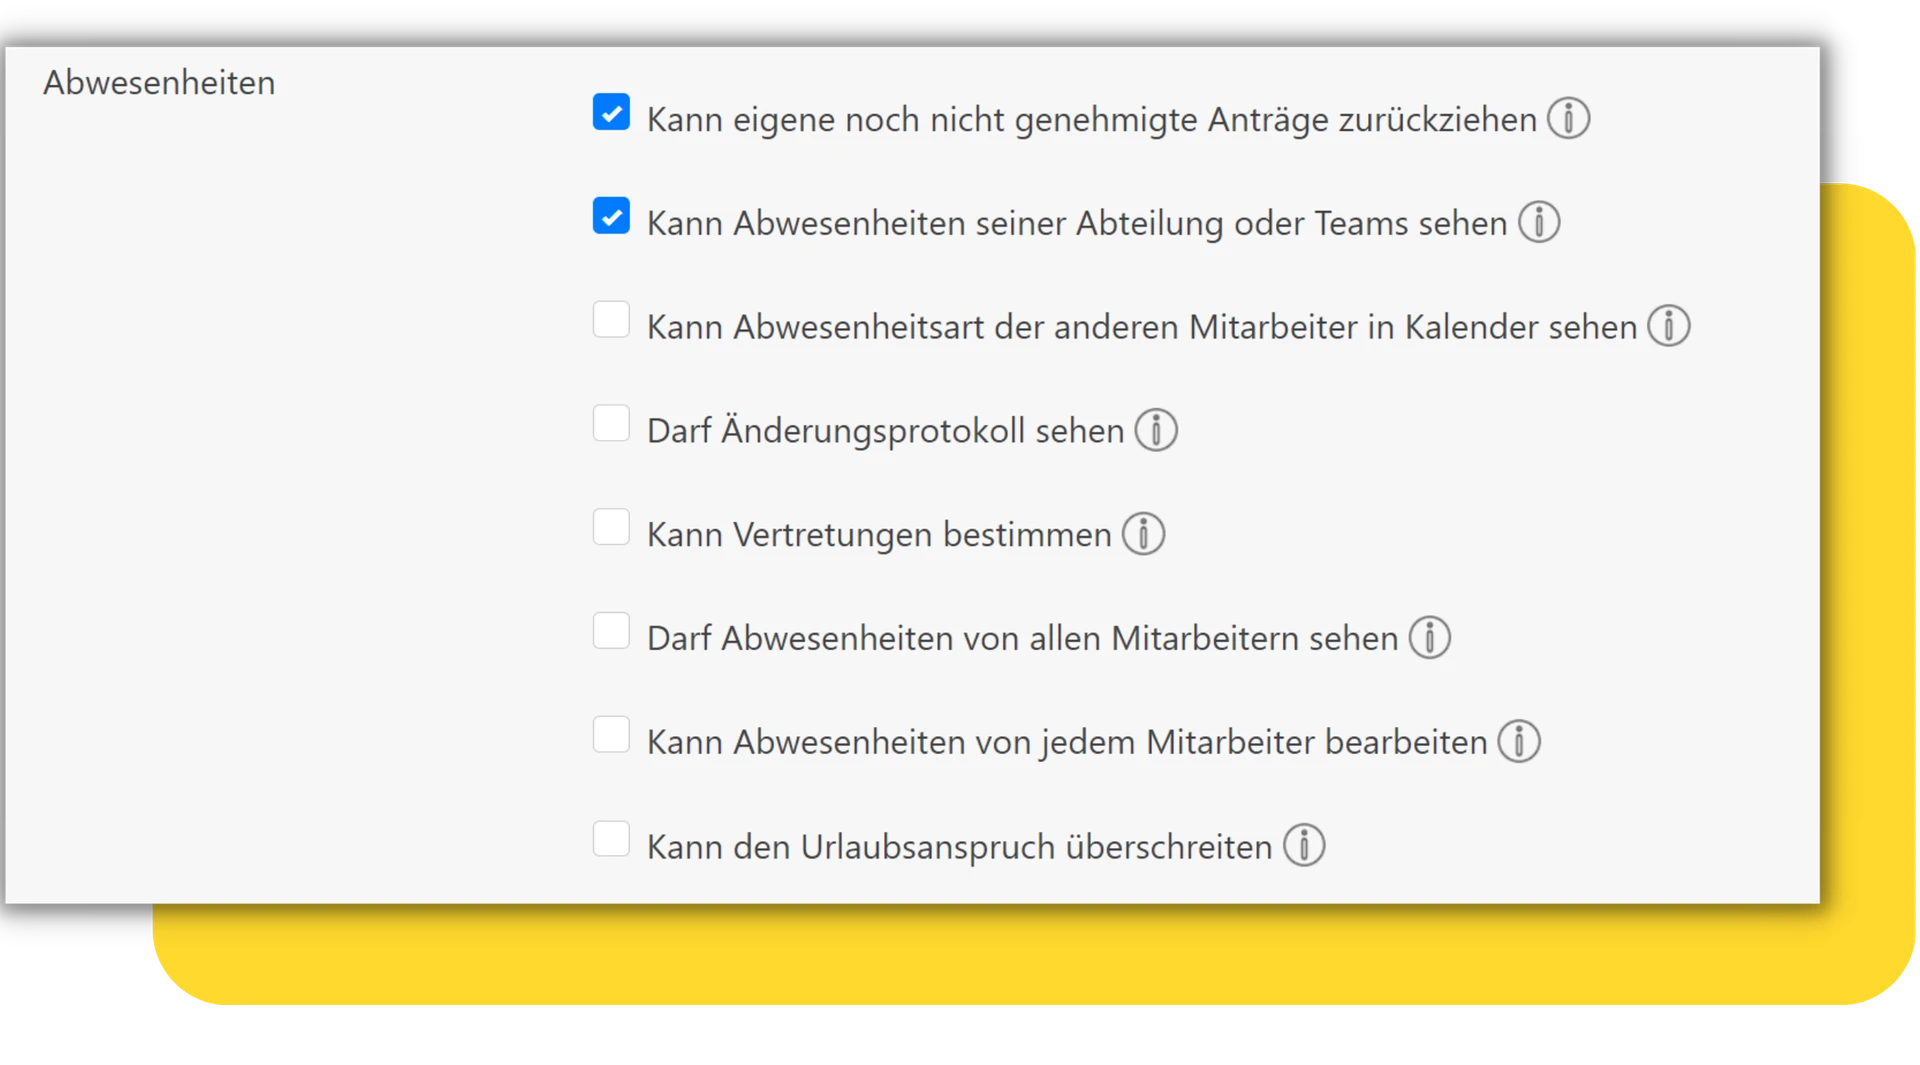Enable 'Kann Vertretungen bestimmen'
The width and height of the screenshot is (1920, 1065).
tap(611, 528)
